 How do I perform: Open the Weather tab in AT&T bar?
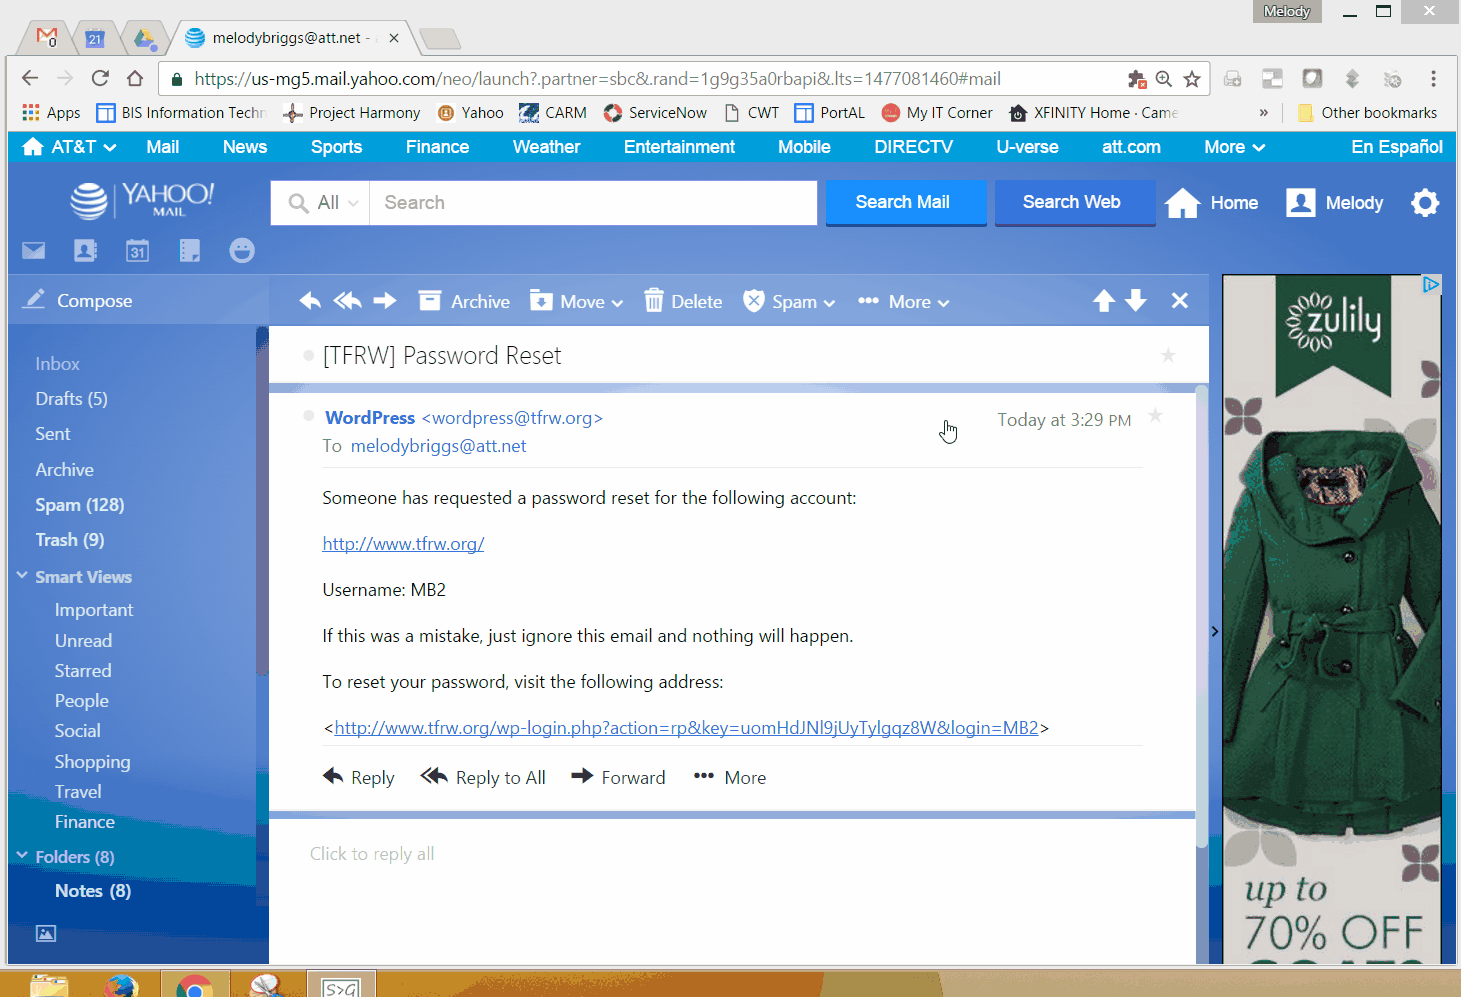coord(546,147)
